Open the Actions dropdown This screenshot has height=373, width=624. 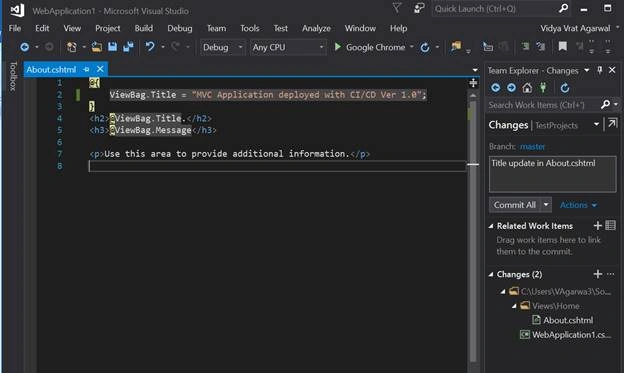tap(578, 205)
